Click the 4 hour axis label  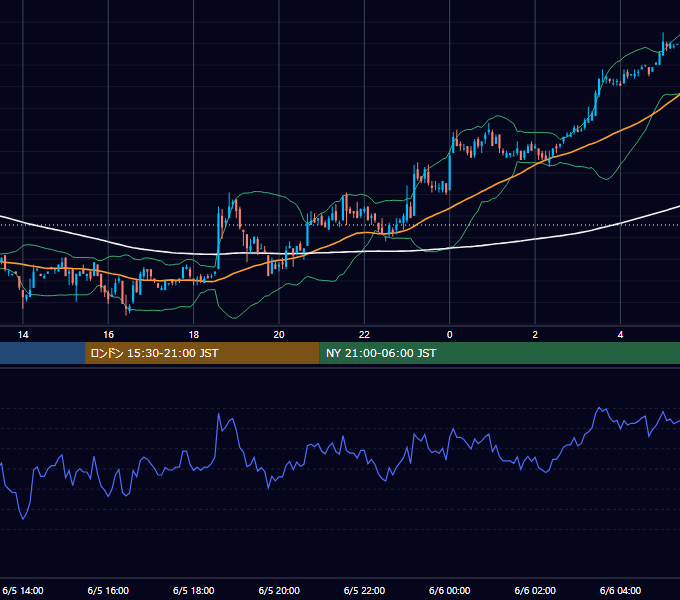click(x=620, y=335)
